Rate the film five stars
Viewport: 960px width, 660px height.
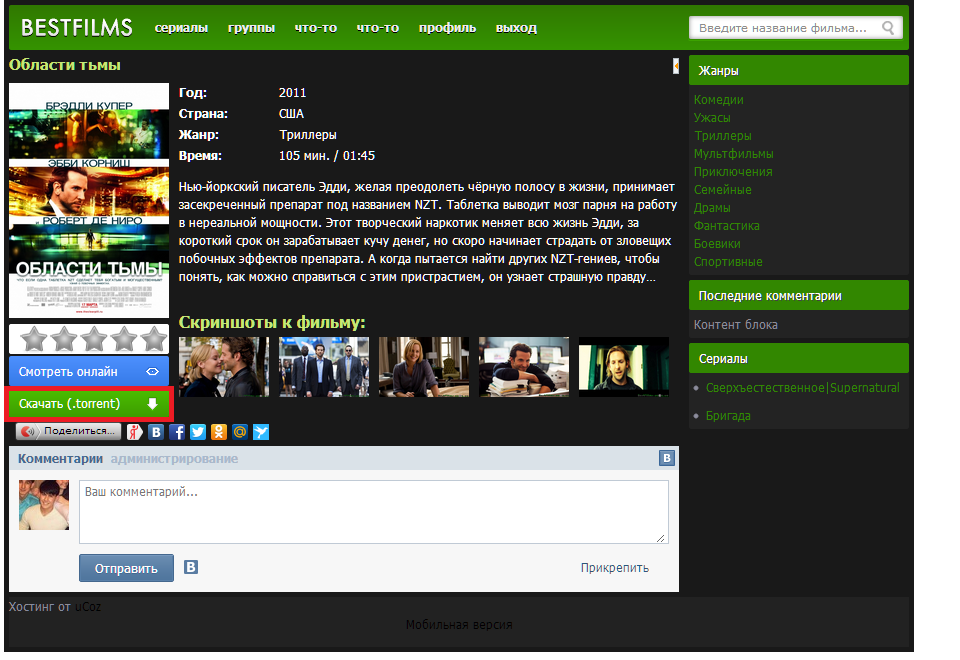(x=154, y=339)
